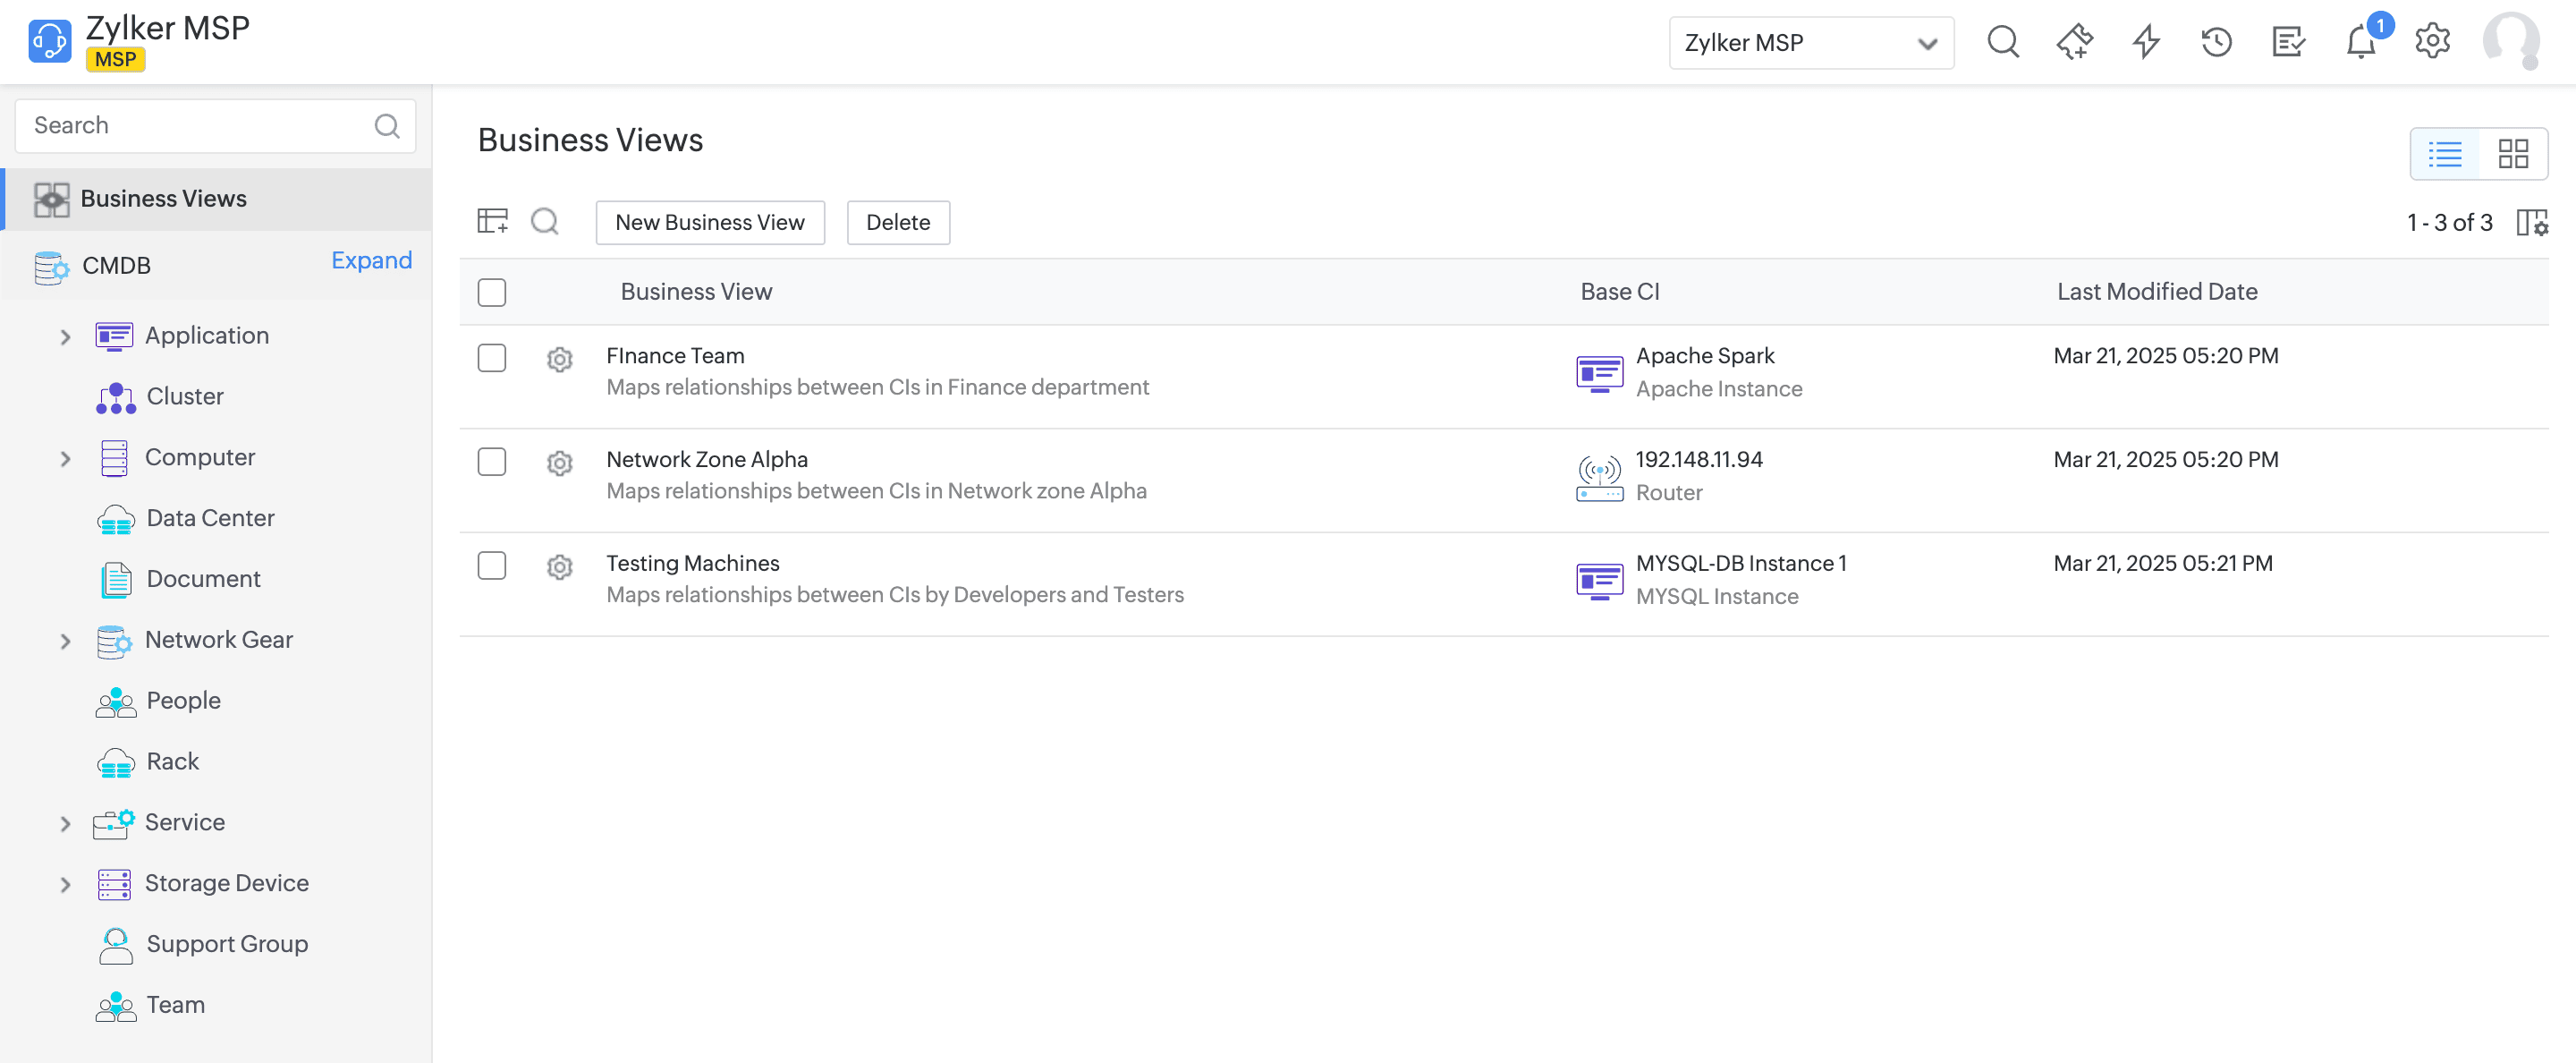Tick the Testing Machines row checkbox
Screen dimensions: 2576x1063
pyautogui.click(x=491, y=566)
